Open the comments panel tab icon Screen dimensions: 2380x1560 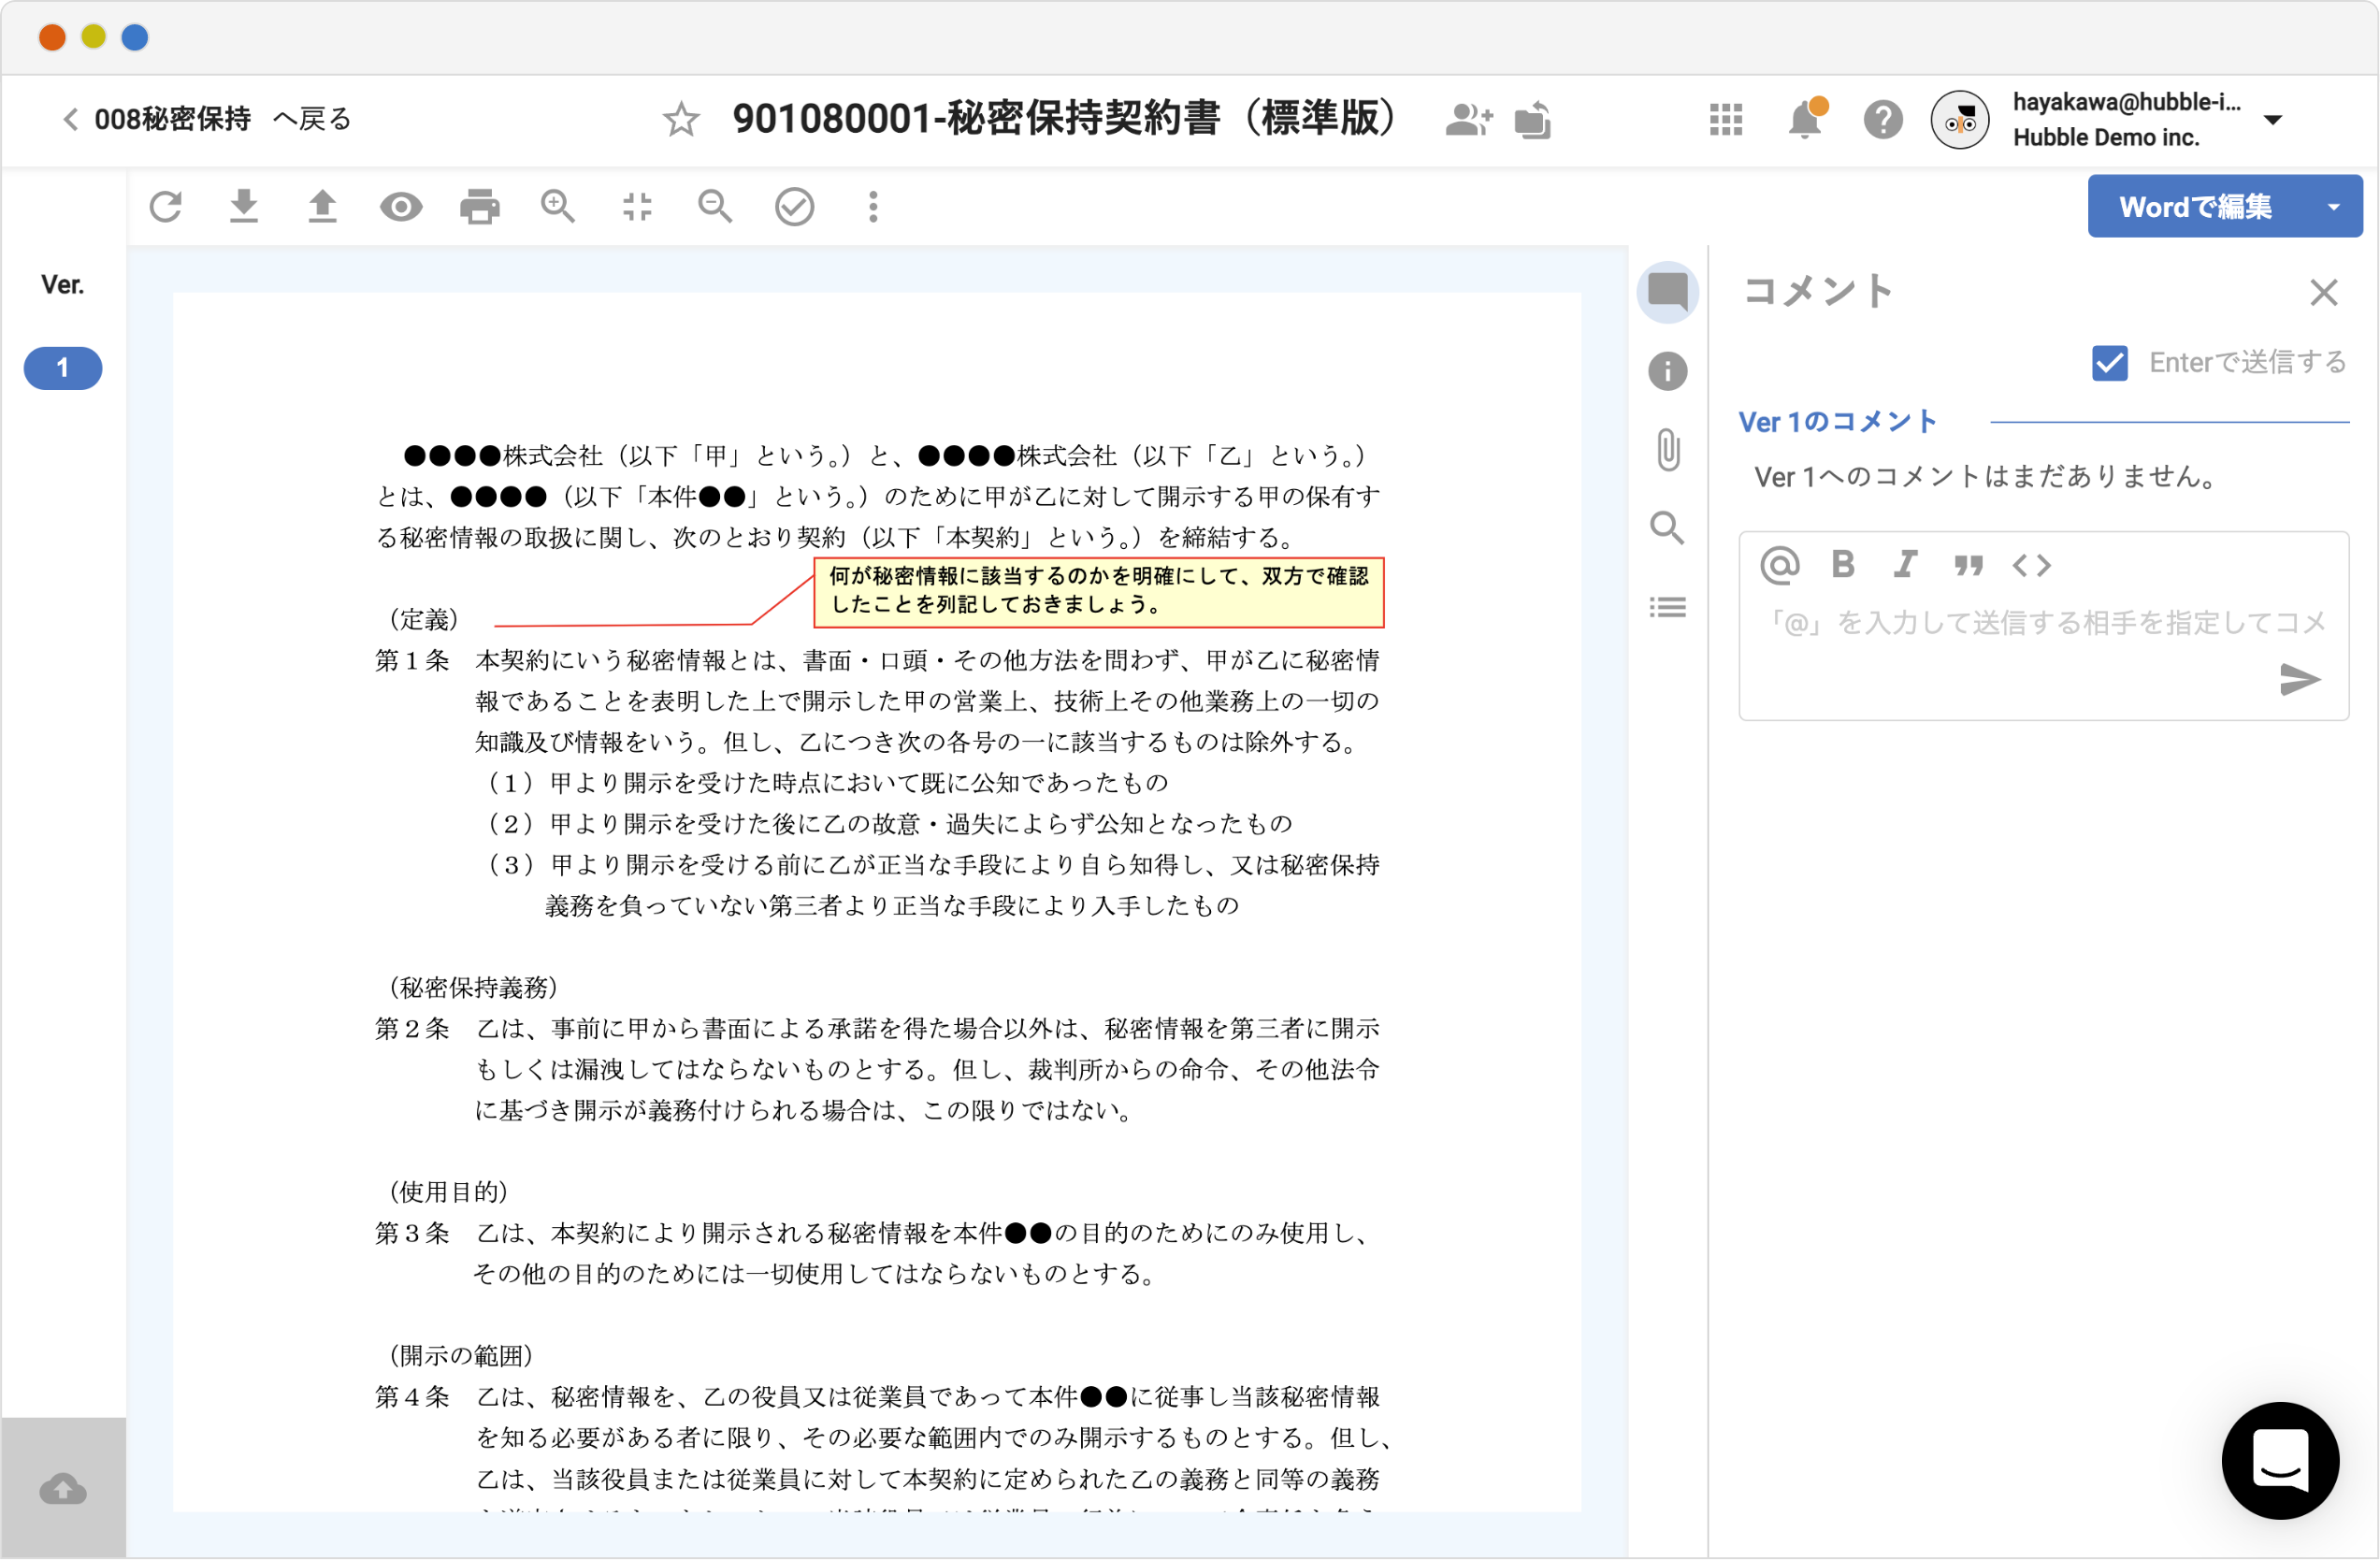click(1668, 292)
